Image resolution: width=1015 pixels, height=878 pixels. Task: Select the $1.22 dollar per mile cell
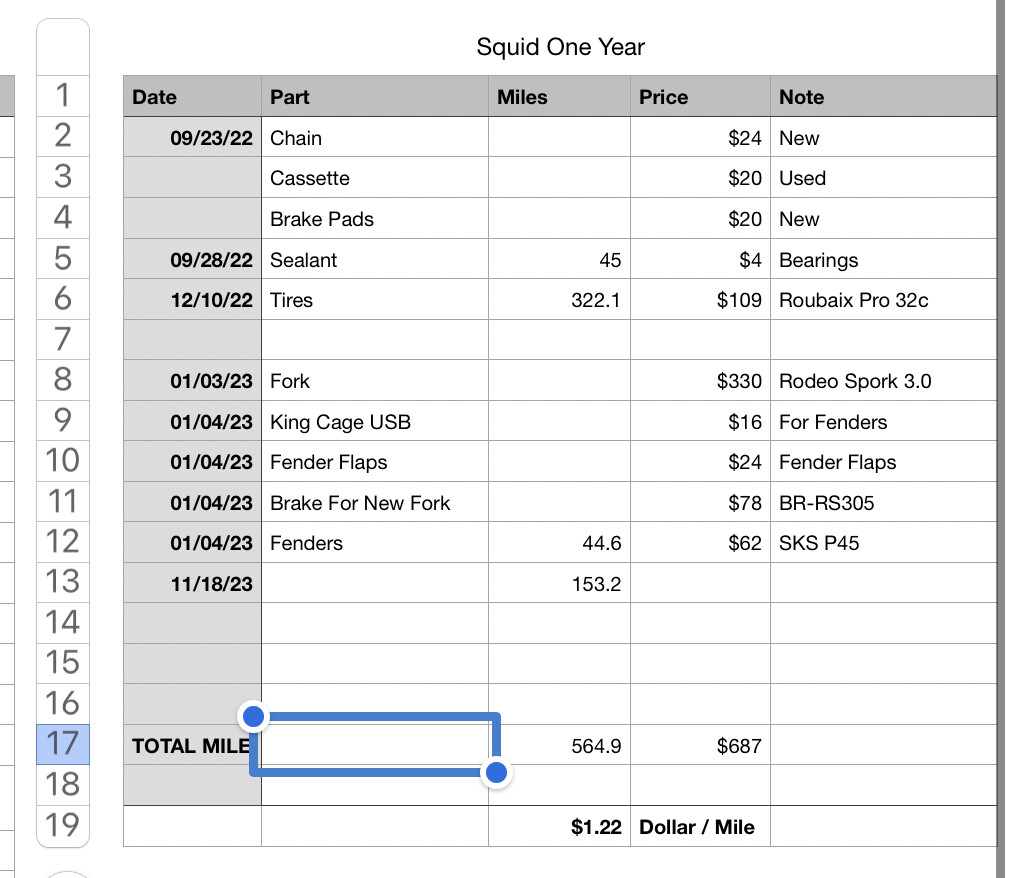tap(559, 827)
